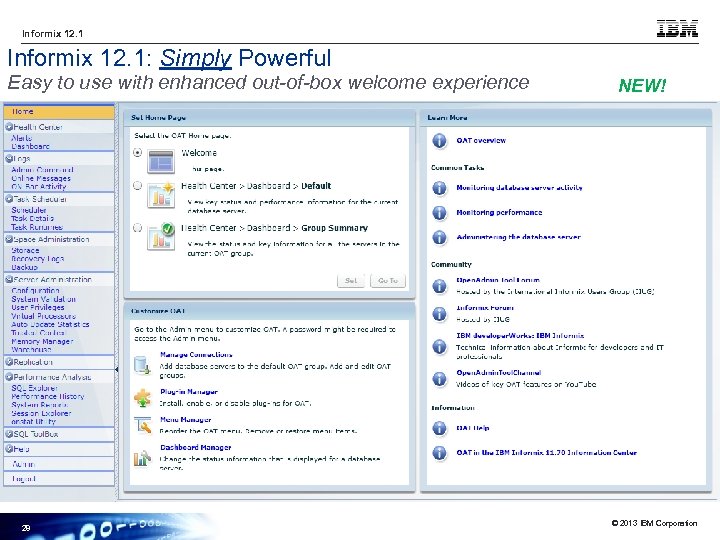Collapse the Task Scheduler menu section
720x540 pixels.
(9, 199)
